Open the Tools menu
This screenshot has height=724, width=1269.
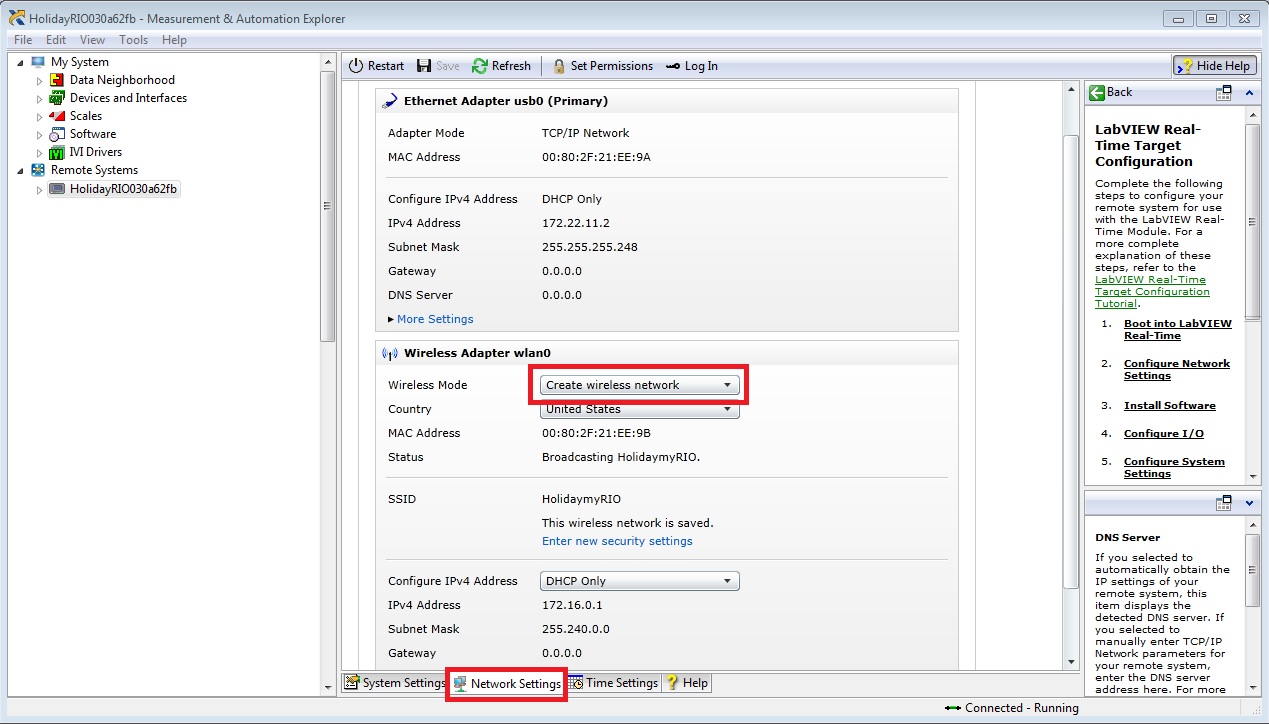(133, 40)
